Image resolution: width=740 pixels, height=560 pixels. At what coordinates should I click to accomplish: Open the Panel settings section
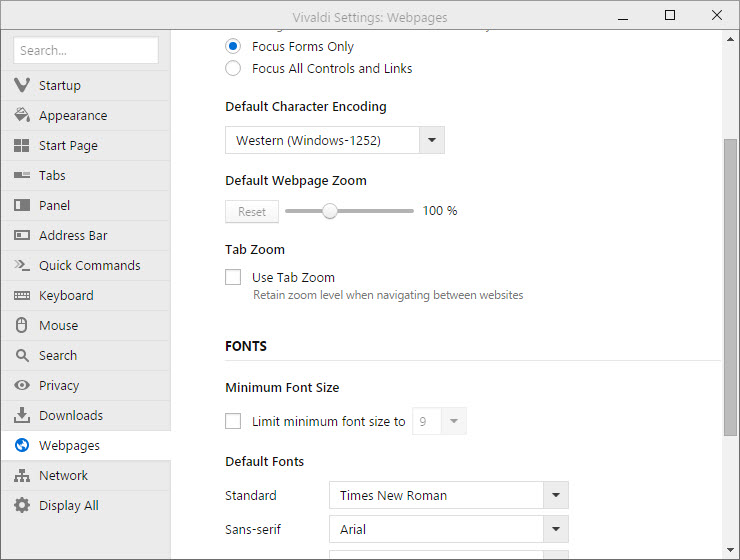(x=86, y=205)
